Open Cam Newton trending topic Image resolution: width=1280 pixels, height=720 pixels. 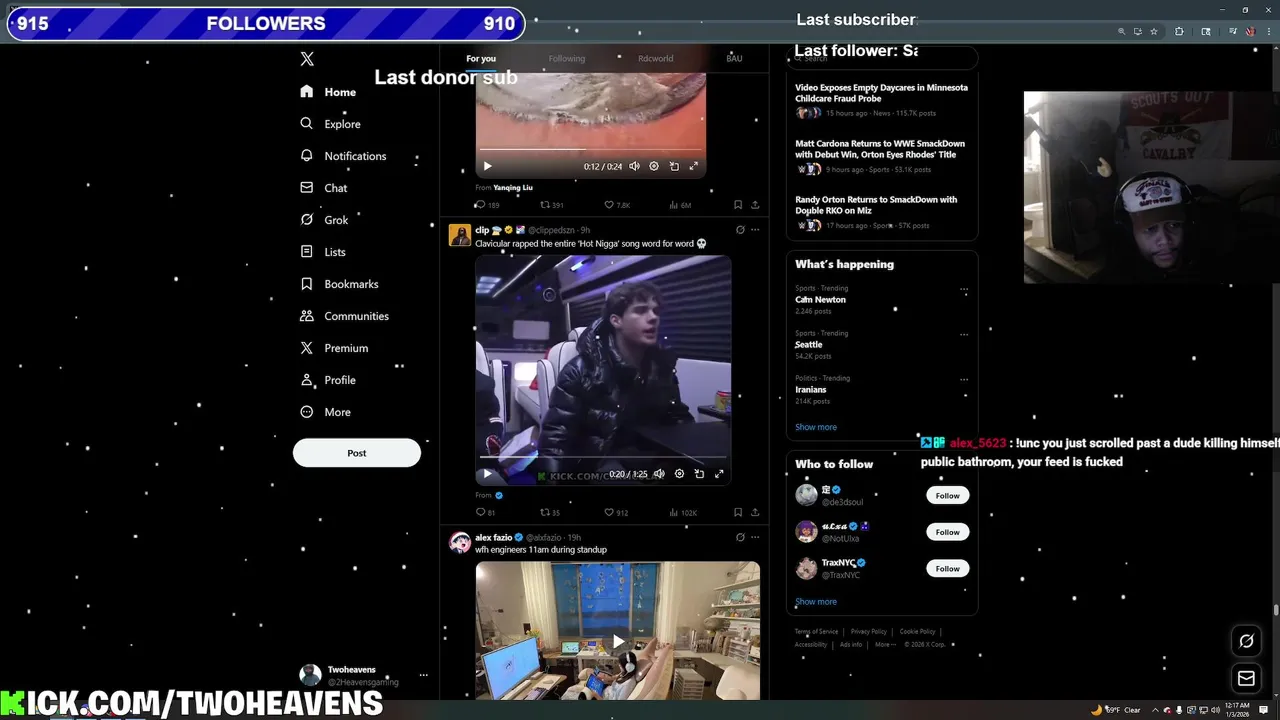coord(820,300)
